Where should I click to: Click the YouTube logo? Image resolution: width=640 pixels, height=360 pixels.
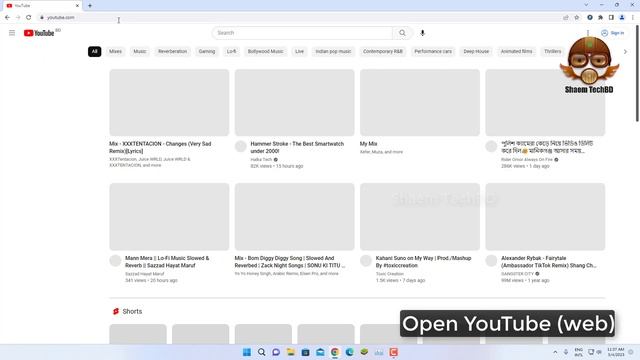click(x=39, y=33)
